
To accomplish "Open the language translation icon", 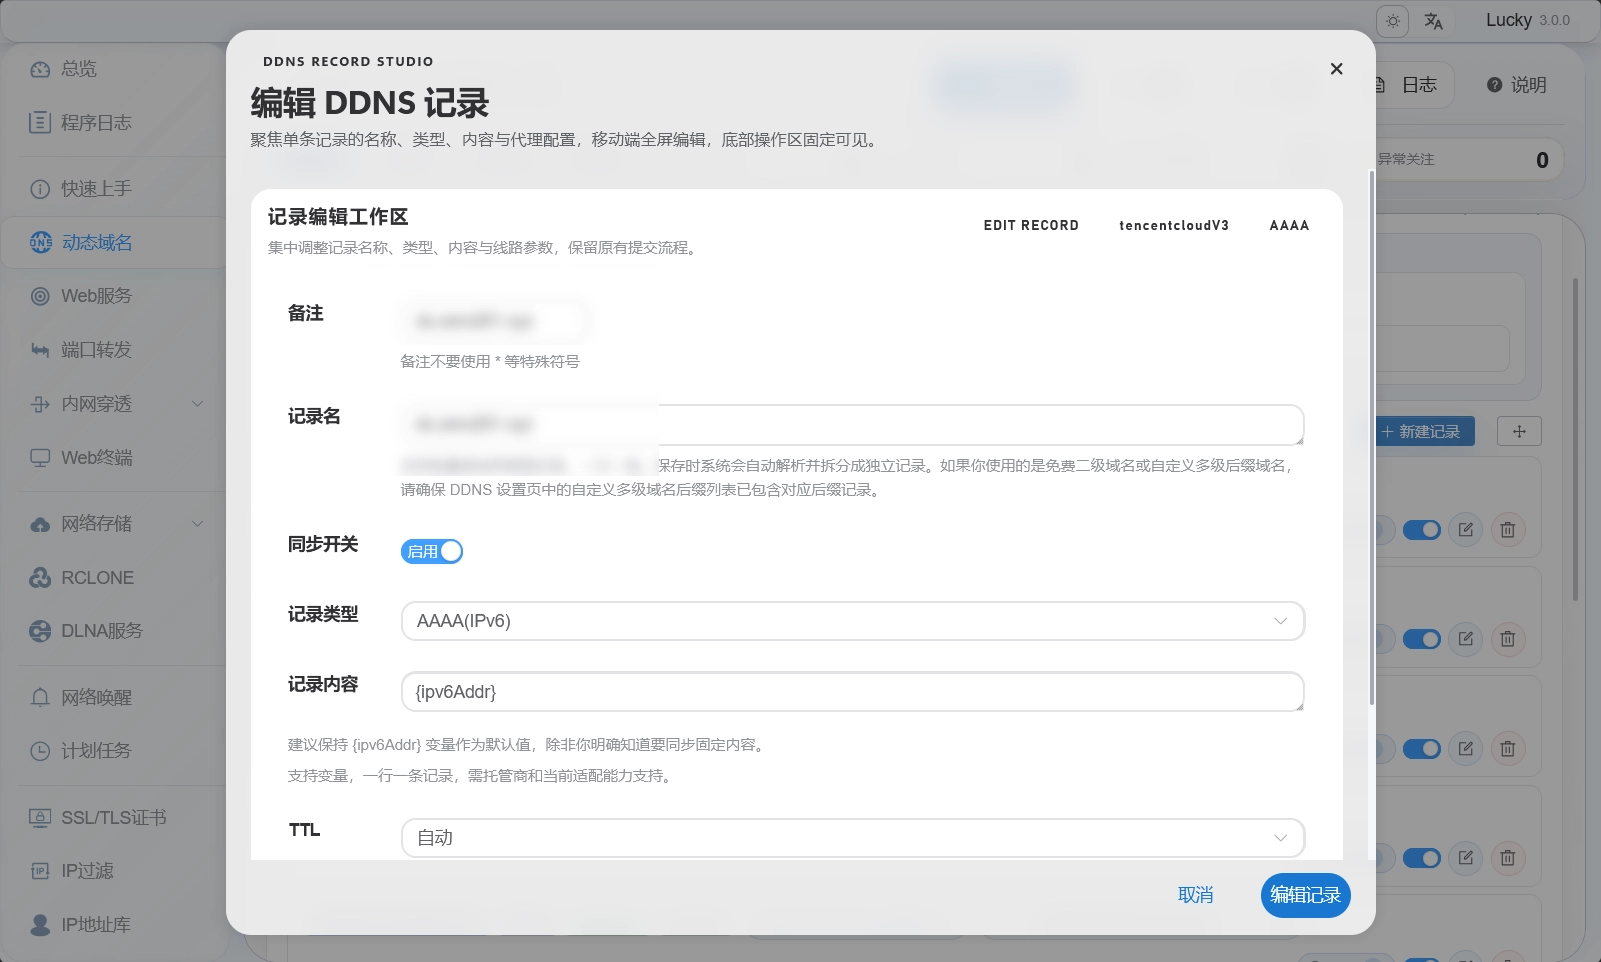I will [1434, 21].
